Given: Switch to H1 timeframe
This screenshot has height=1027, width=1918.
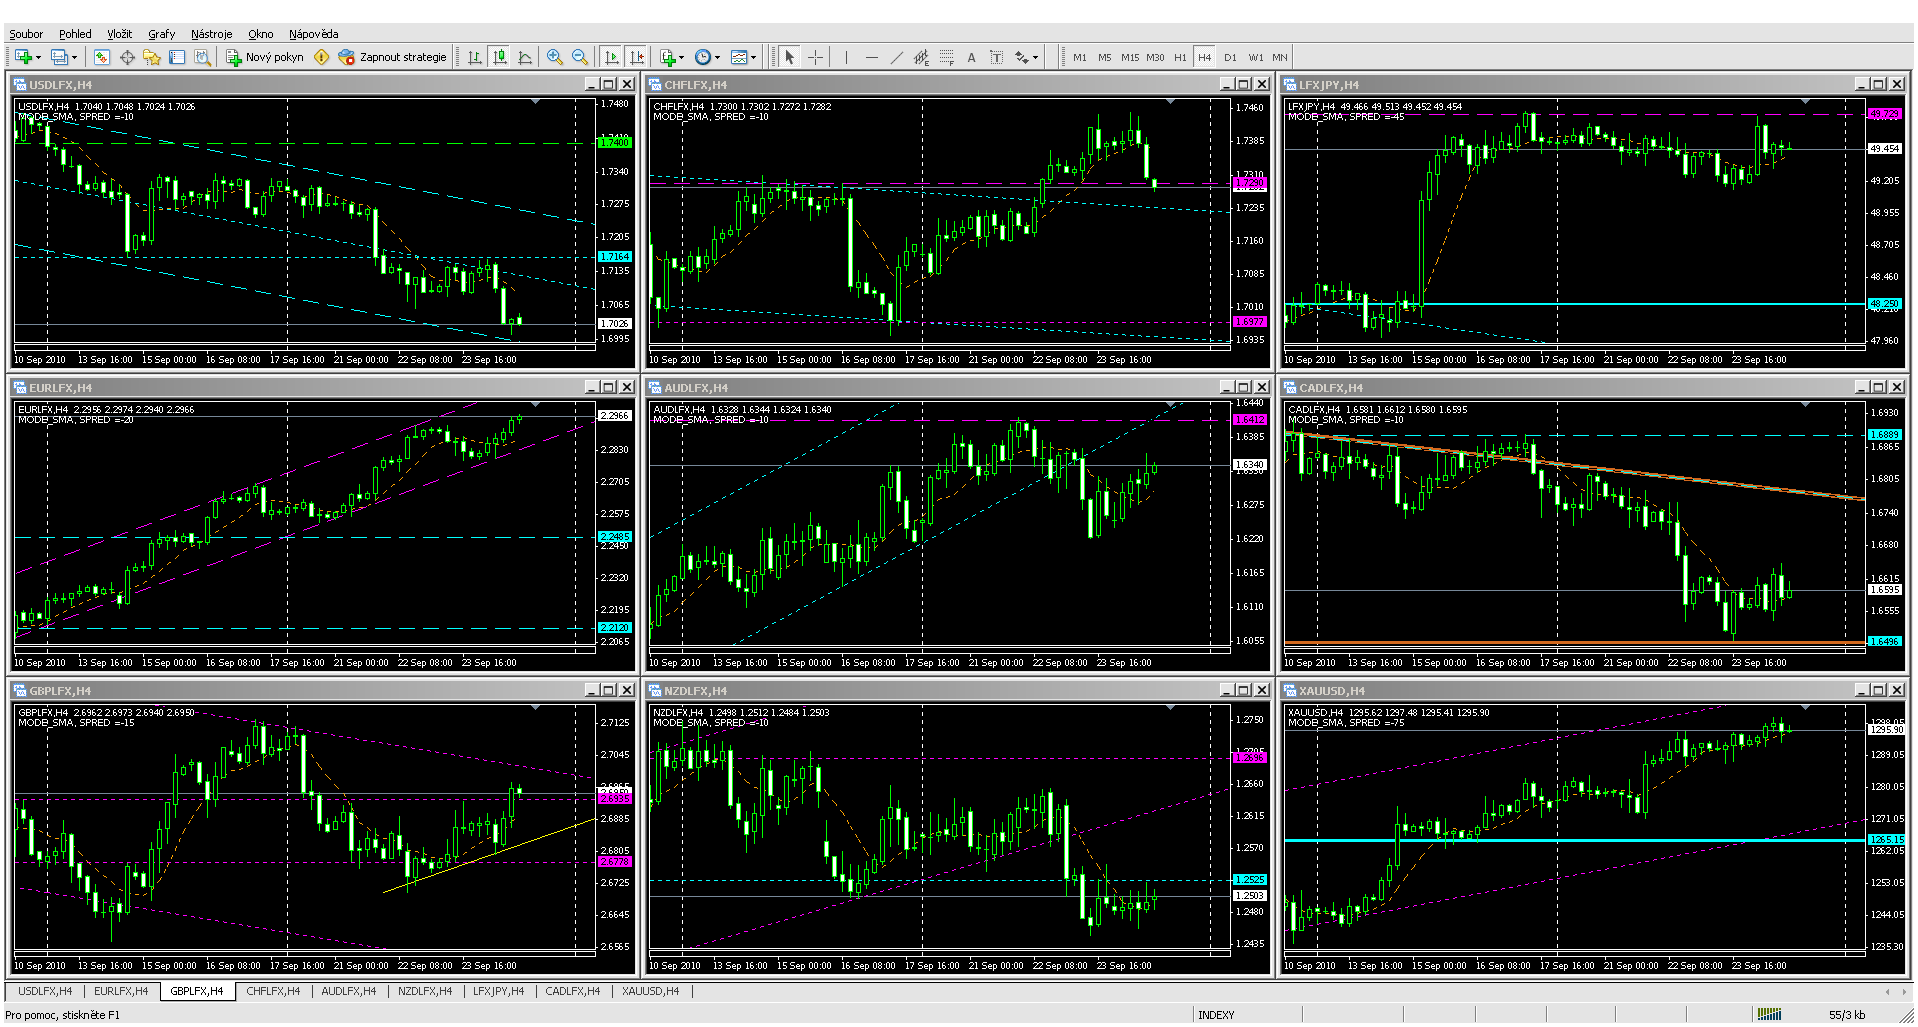Looking at the screenshot, I should 1180,58.
